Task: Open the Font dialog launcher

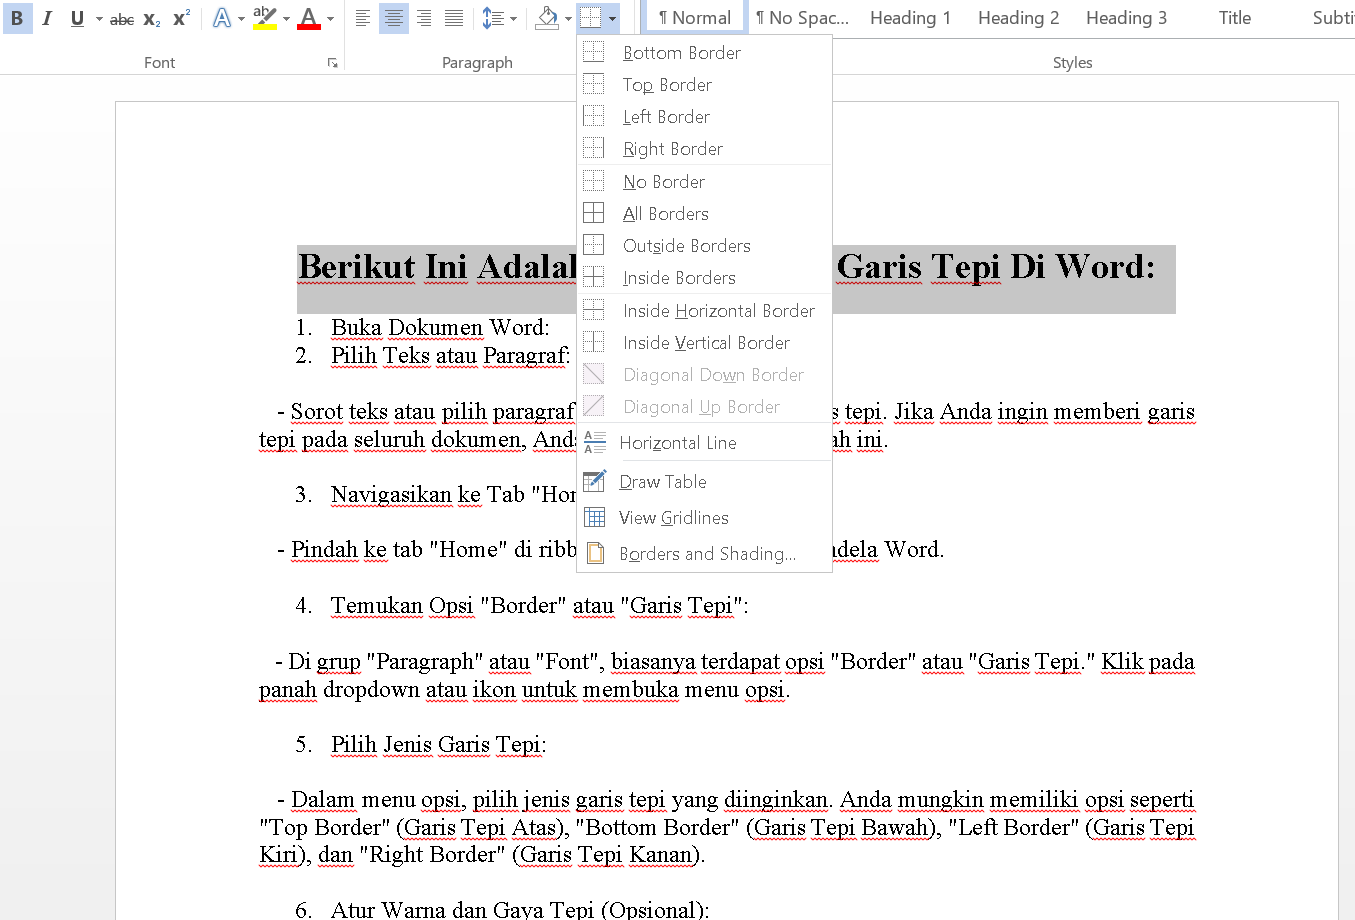Action: pyautogui.click(x=332, y=63)
